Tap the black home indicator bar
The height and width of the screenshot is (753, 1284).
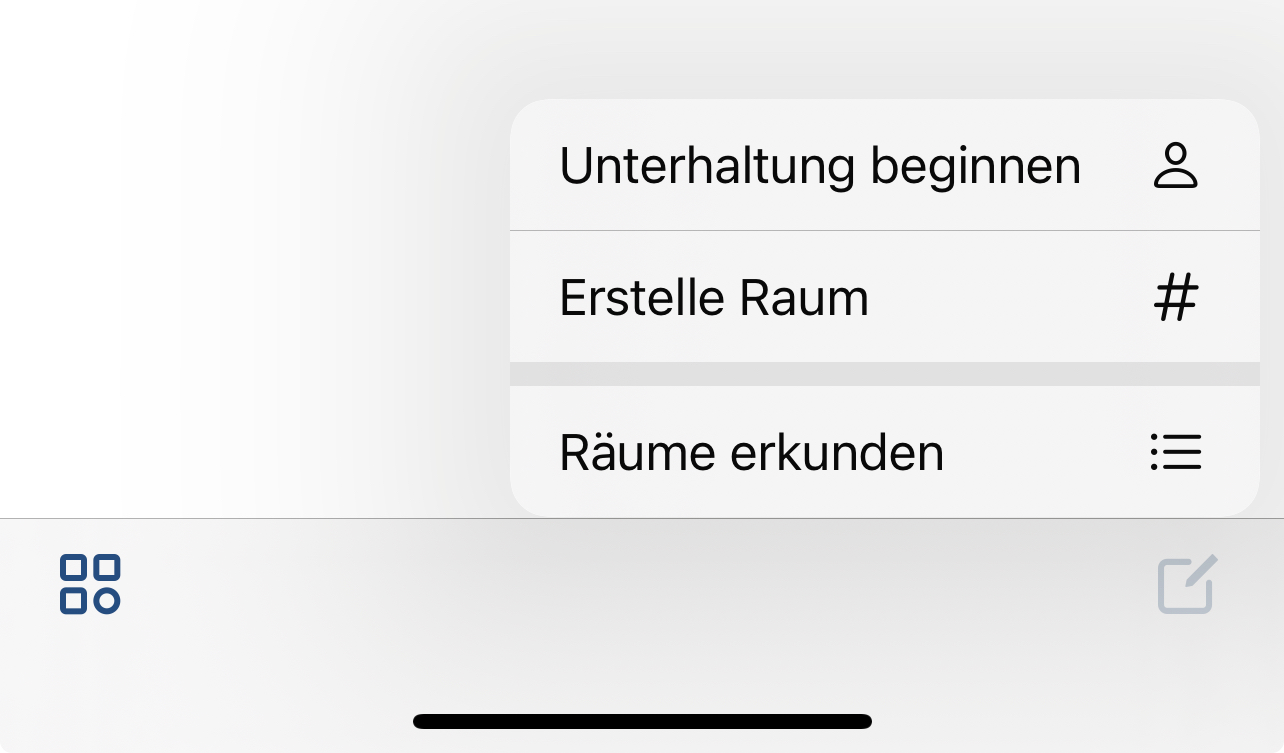642,721
